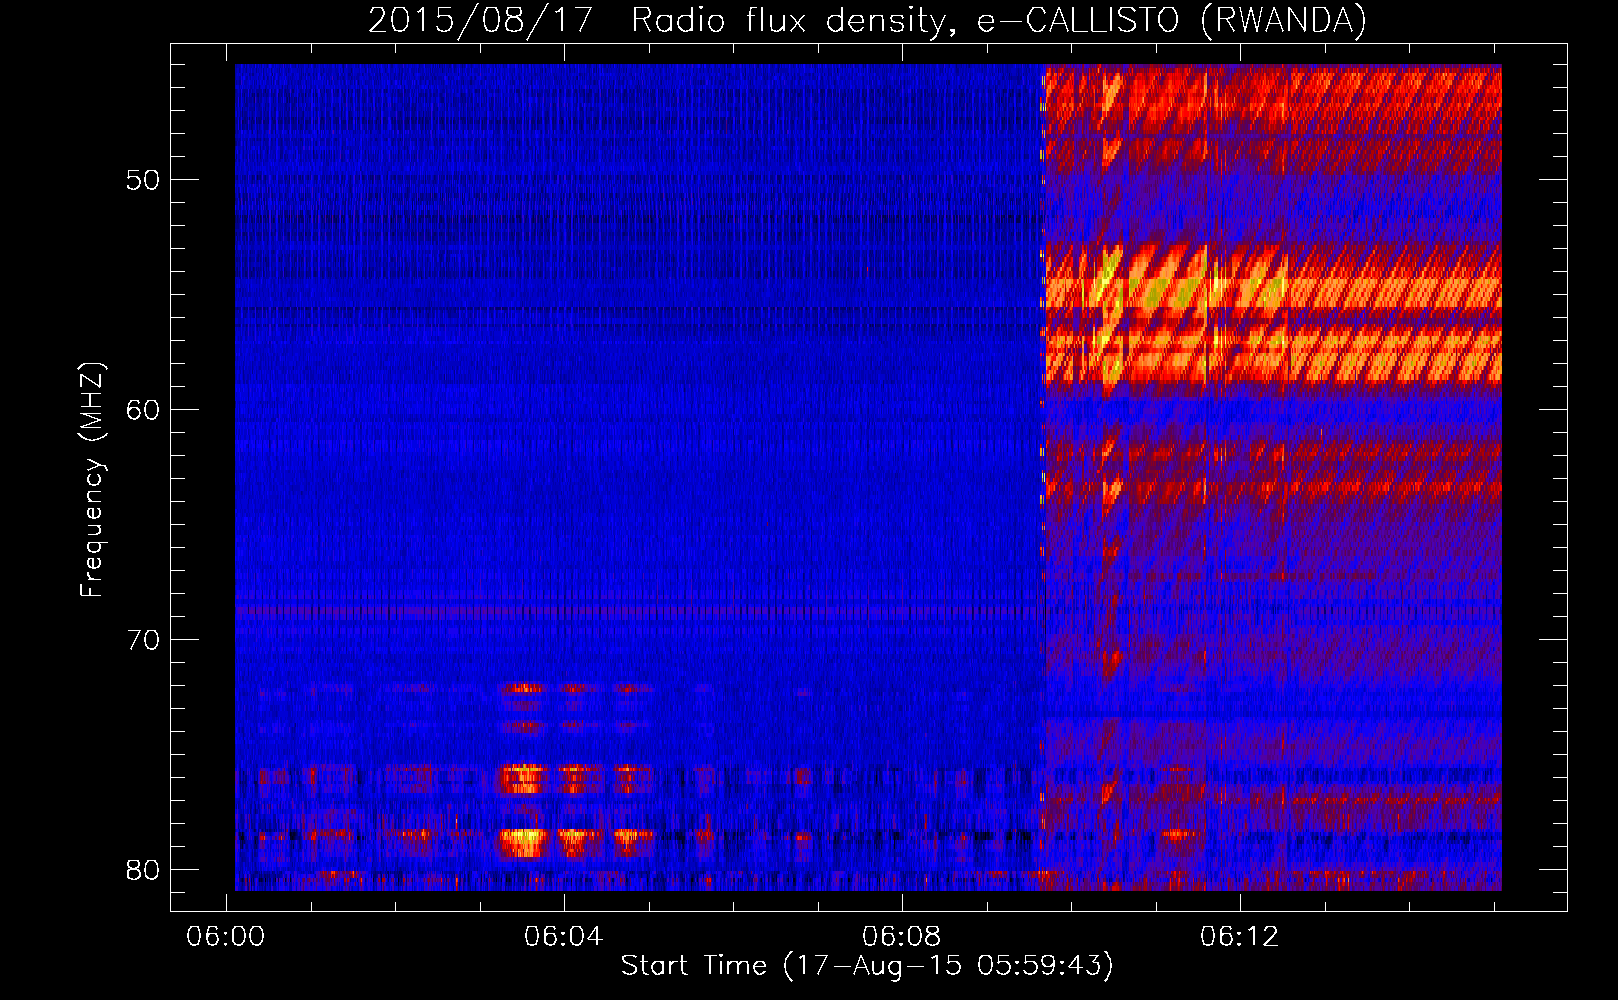Click the '60' frequency tick label
This screenshot has width=1618, height=1000.
[143, 410]
